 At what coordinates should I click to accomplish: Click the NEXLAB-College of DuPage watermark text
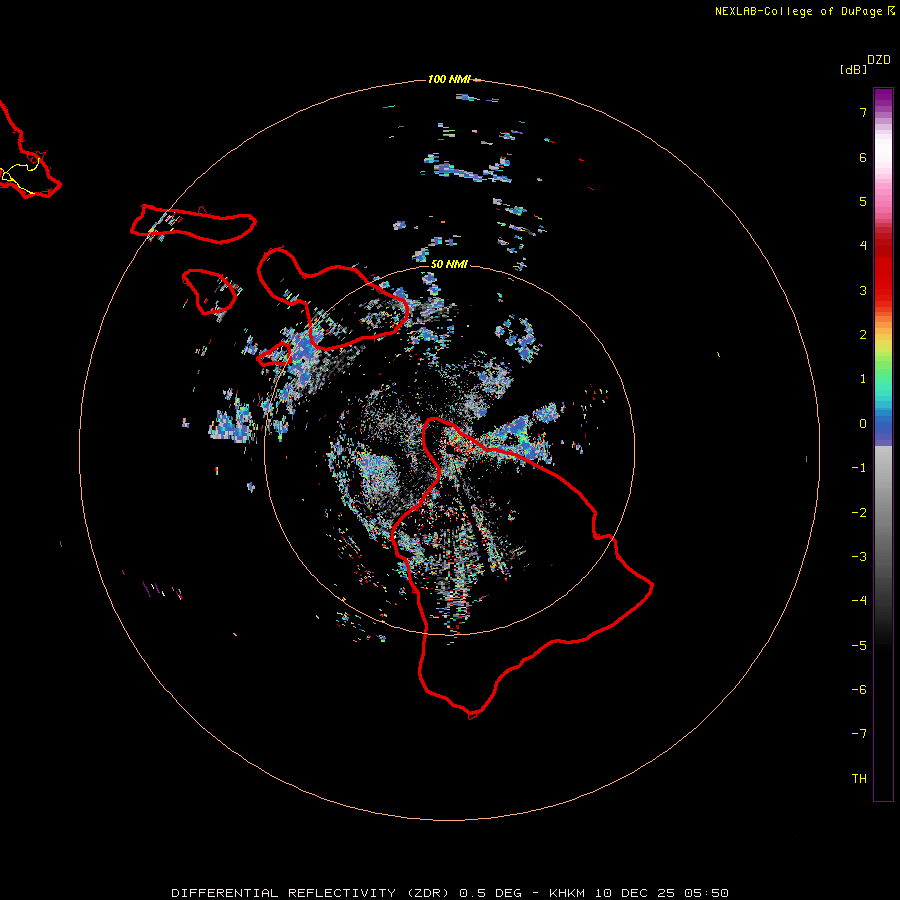pyautogui.click(x=798, y=11)
